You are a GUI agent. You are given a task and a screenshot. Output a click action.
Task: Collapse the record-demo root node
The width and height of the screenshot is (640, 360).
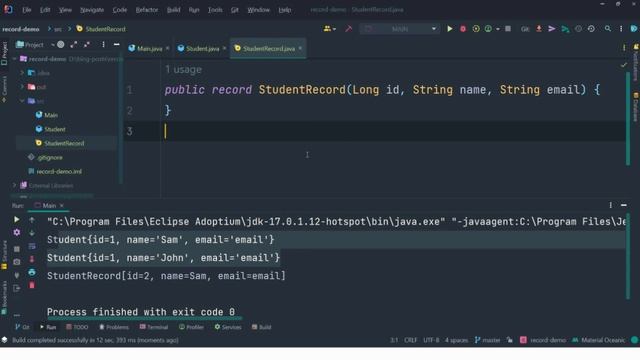pos(15,59)
